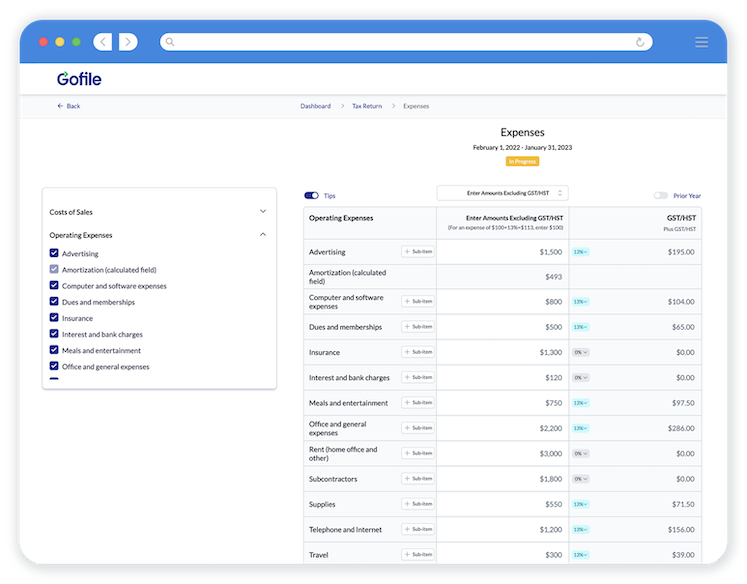Click the Gofile logo
Screen dimensions: 747x584
point(79,79)
